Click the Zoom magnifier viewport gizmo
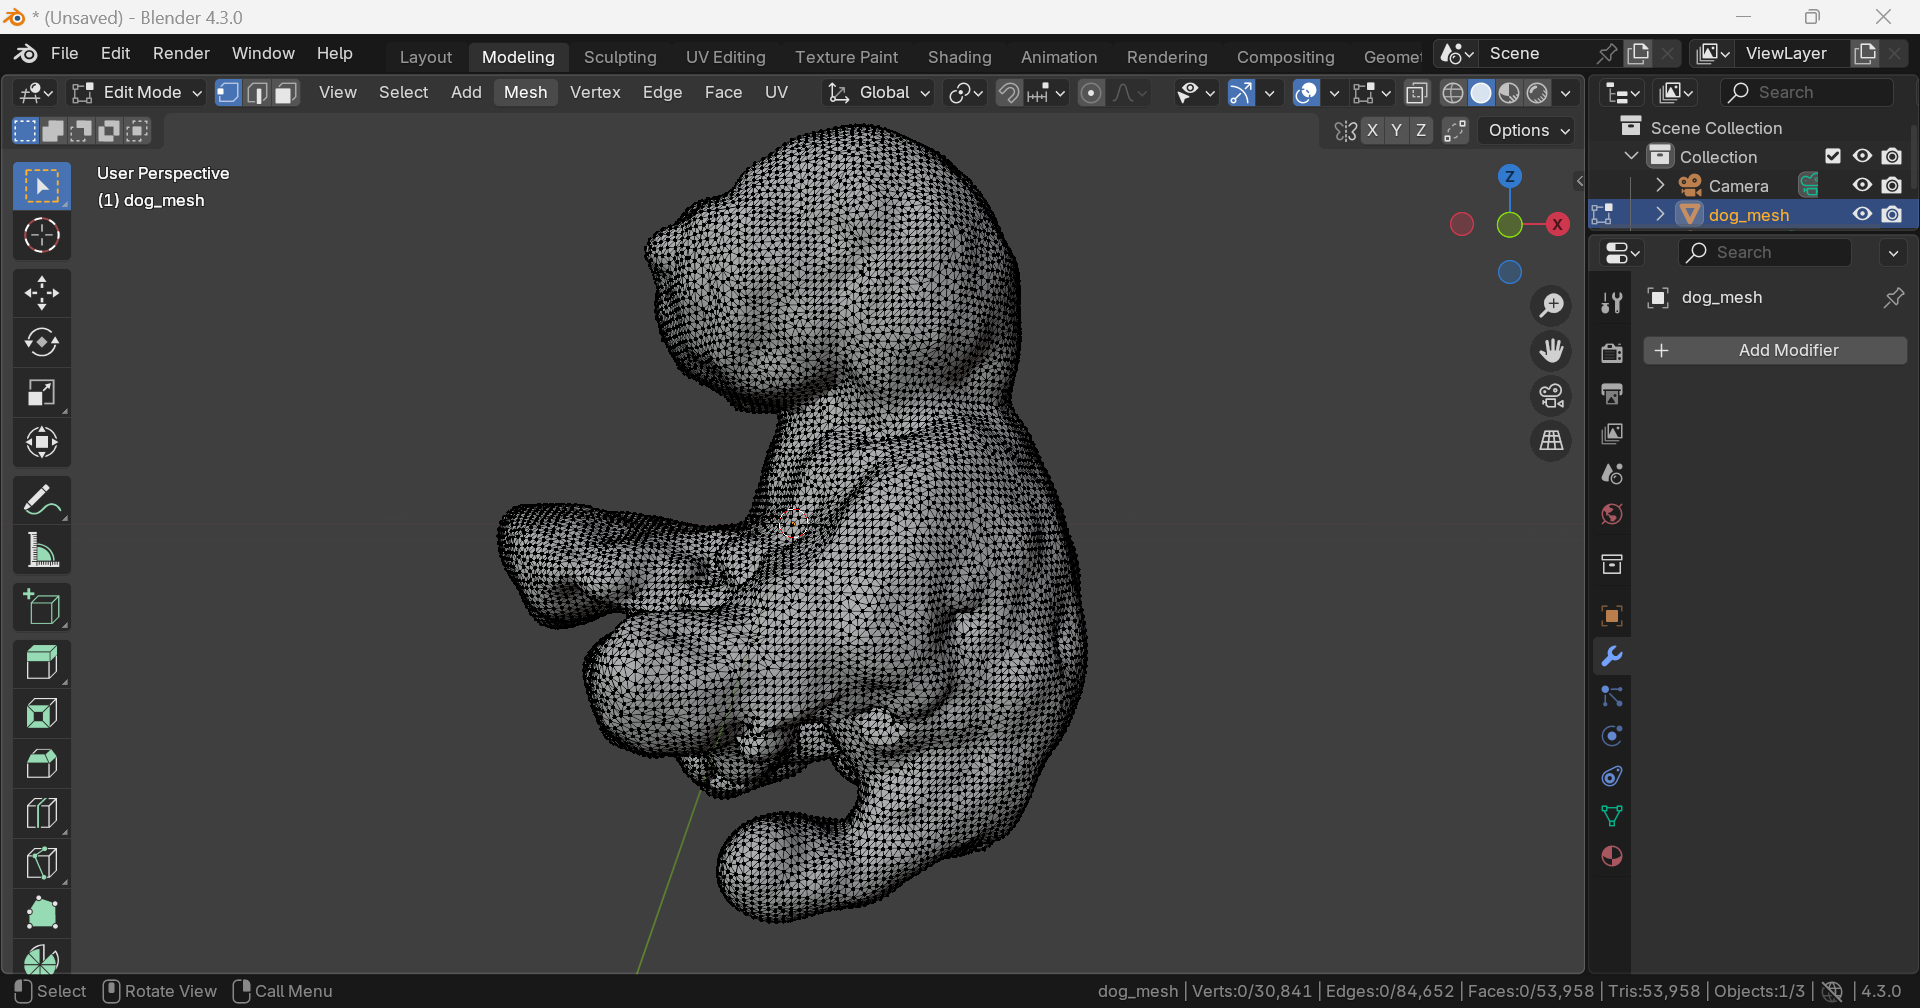 [1551, 306]
